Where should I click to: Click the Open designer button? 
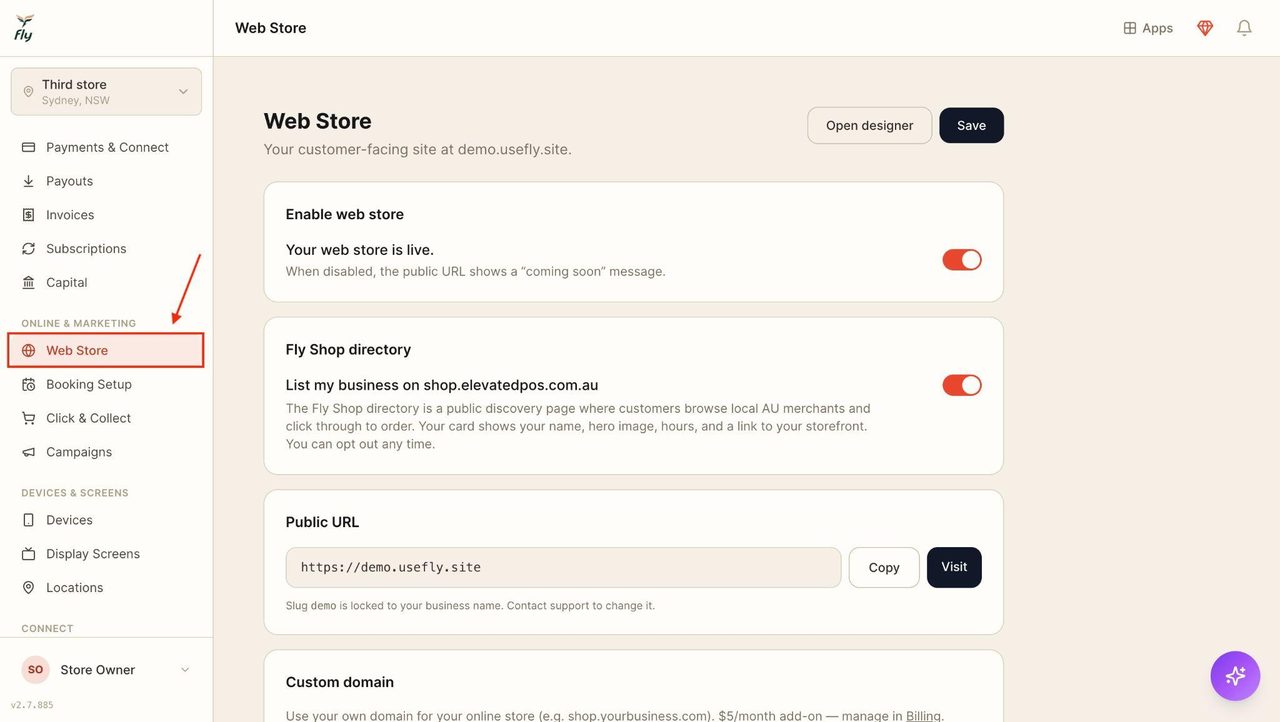tap(869, 126)
